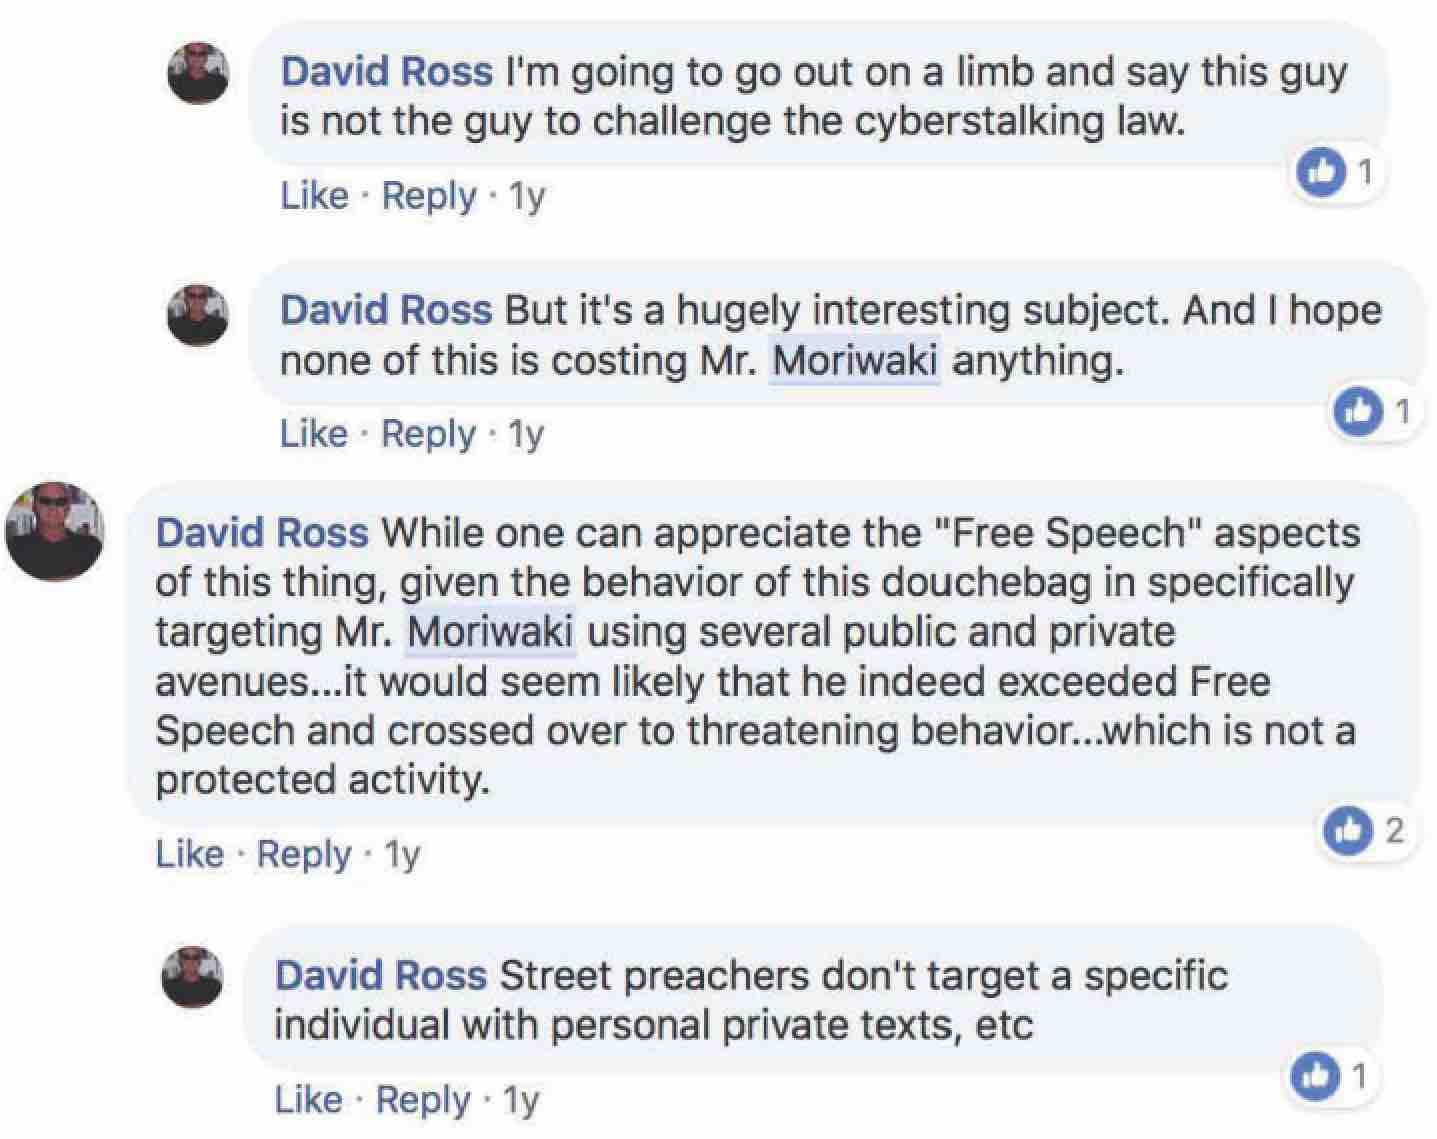Click the thumbs-up reaction on the hugely interesting subject comment

[x=1359, y=411]
